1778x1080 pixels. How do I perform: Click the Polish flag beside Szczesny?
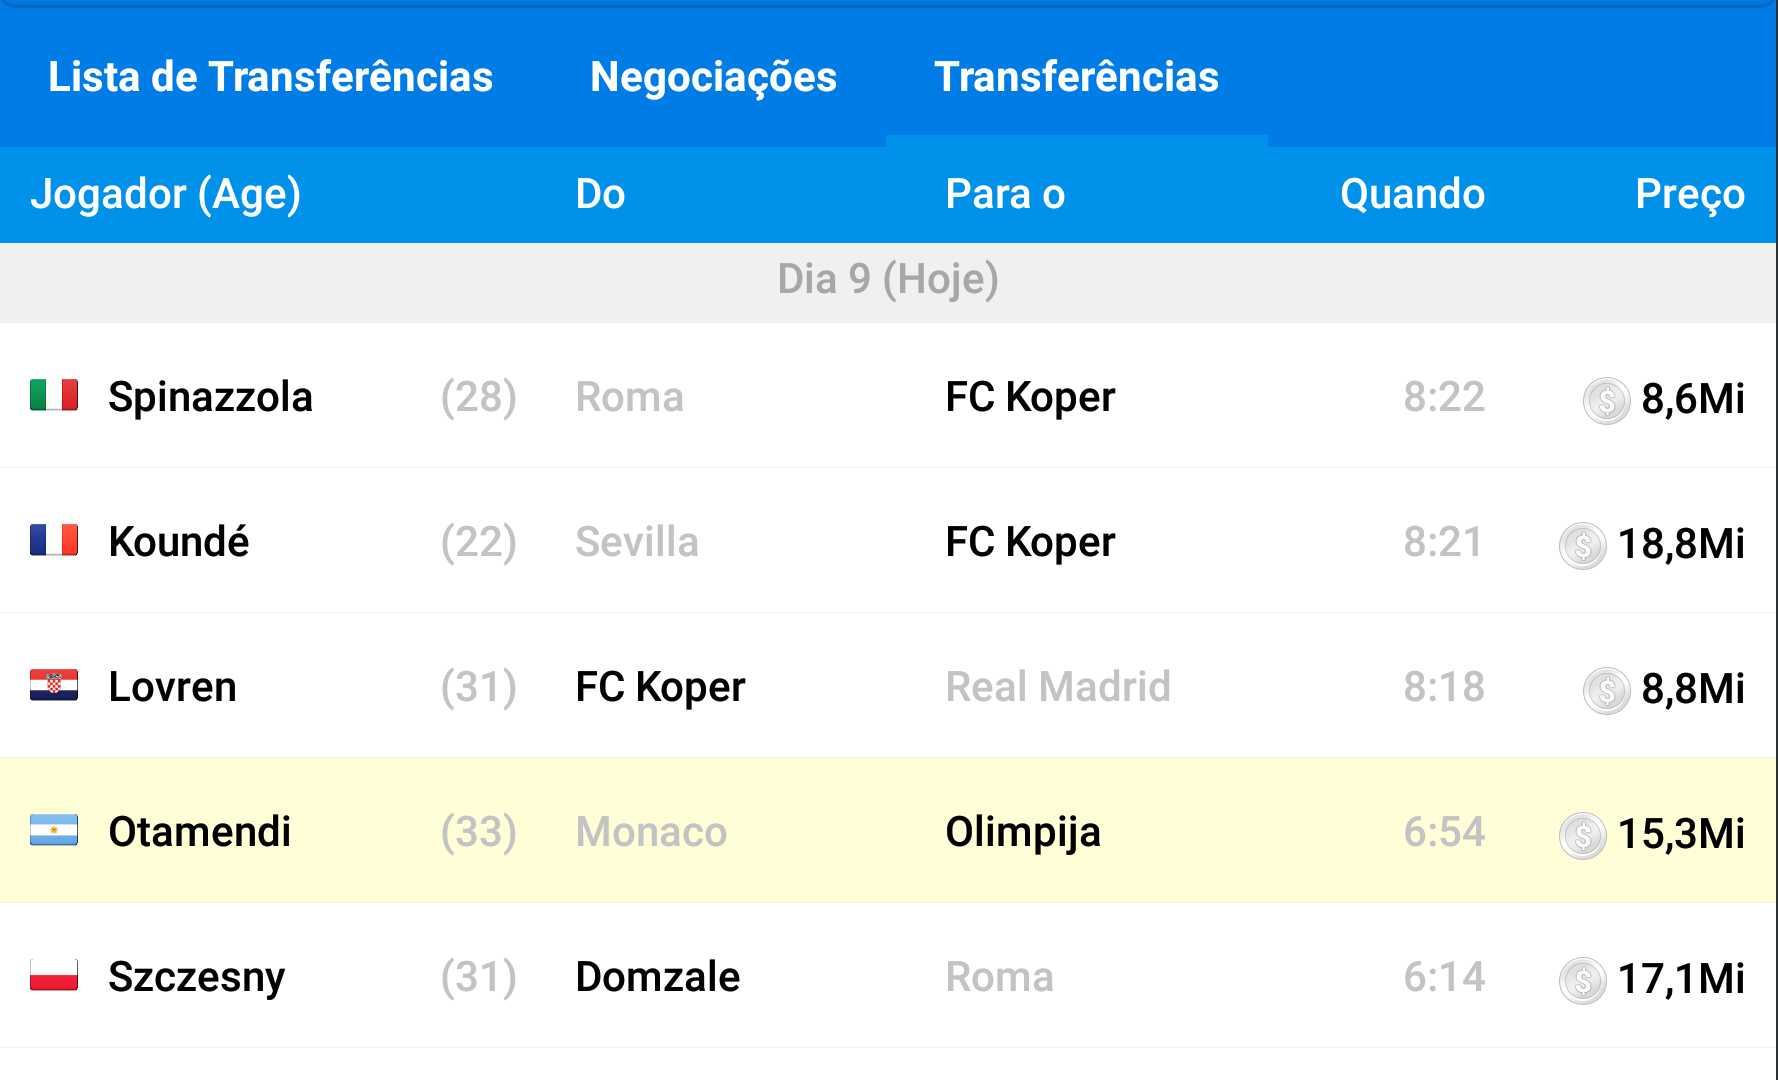coord(54,976)
